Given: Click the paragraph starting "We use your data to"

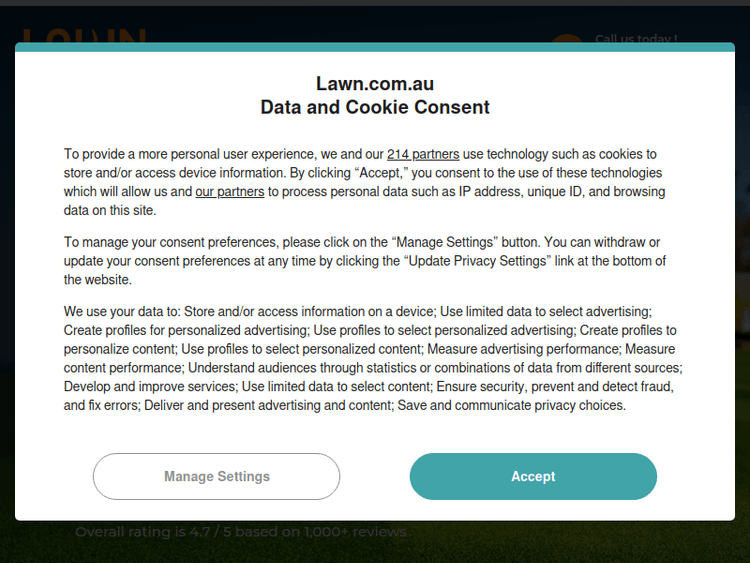Looking at the screenshot, I should click(x=370, y=359).
